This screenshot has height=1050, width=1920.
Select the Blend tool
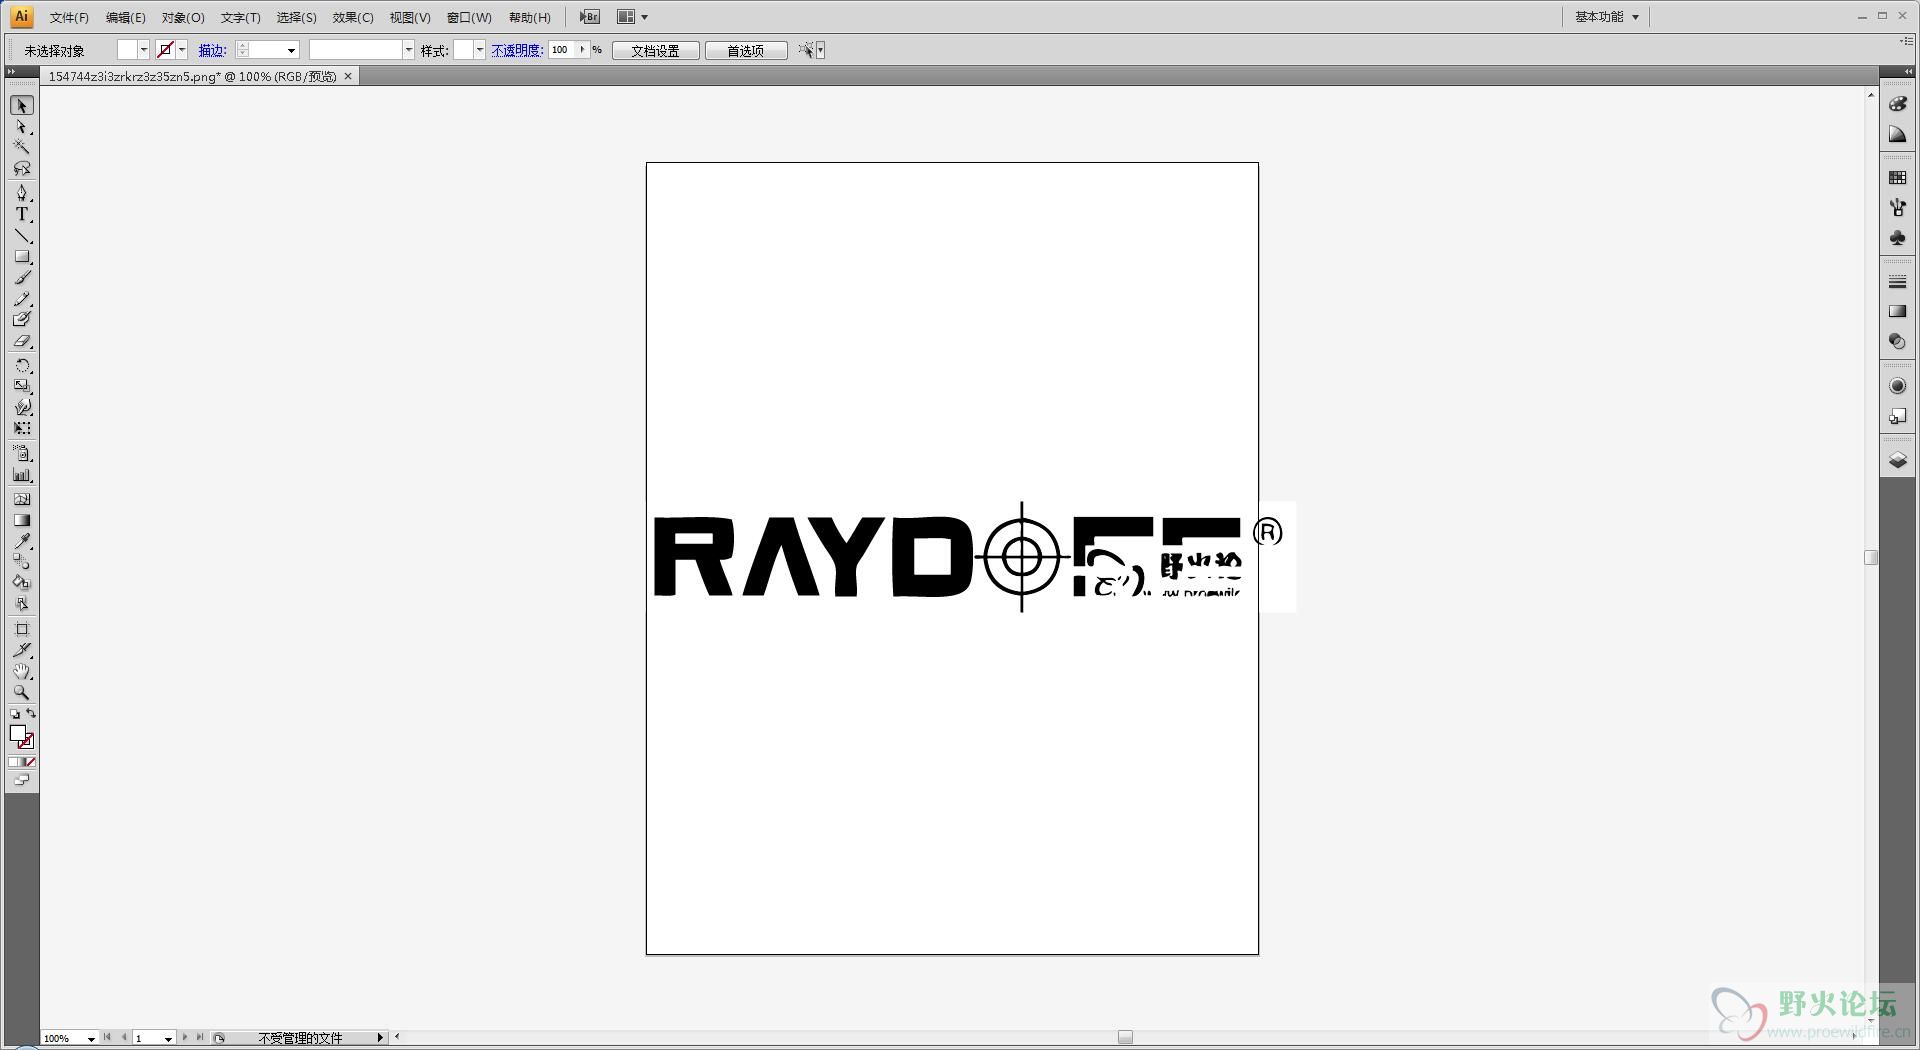(x=22, y=562)
